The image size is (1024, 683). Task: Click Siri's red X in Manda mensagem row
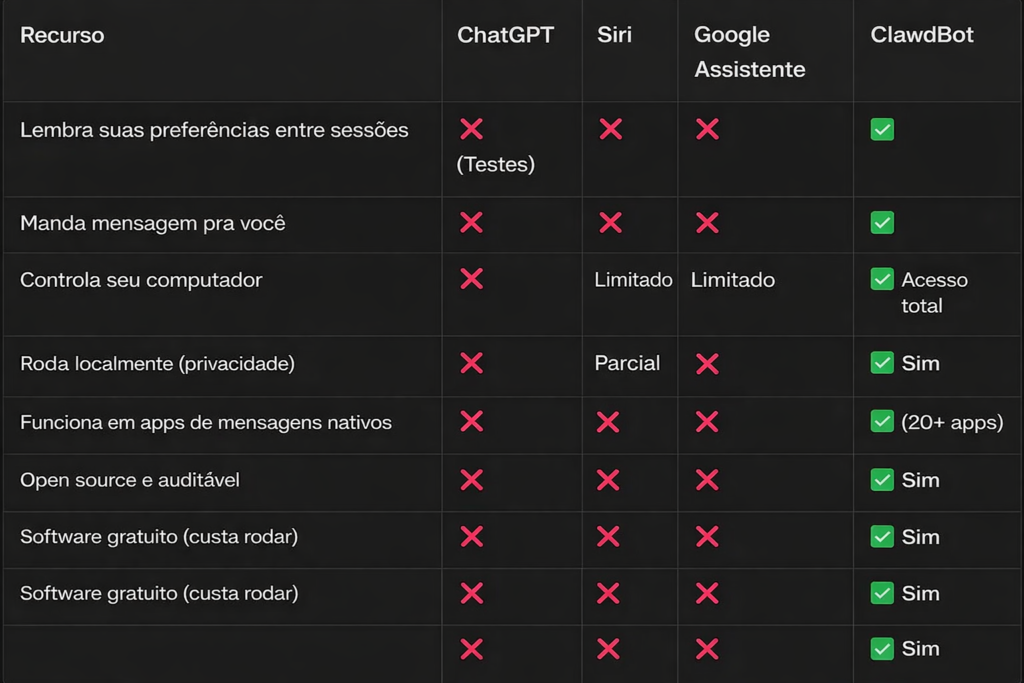[610, 223]
